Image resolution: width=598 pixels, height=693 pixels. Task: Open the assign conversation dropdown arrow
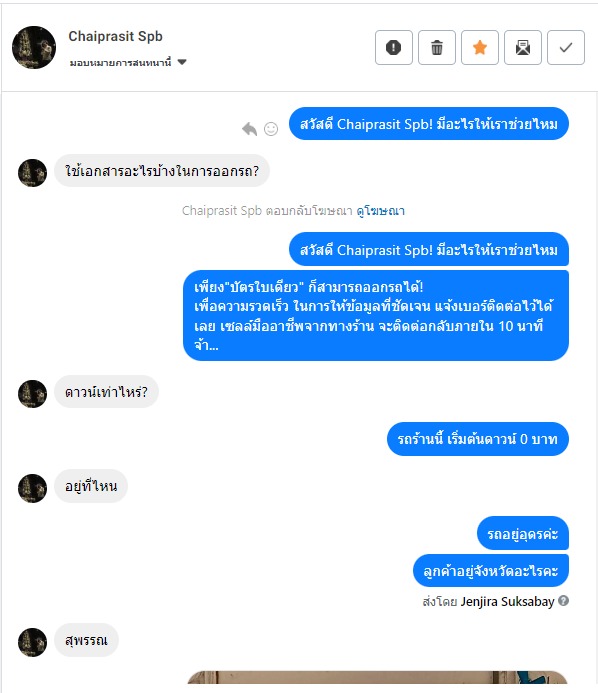pyautogui.click(x=182, y=62)
